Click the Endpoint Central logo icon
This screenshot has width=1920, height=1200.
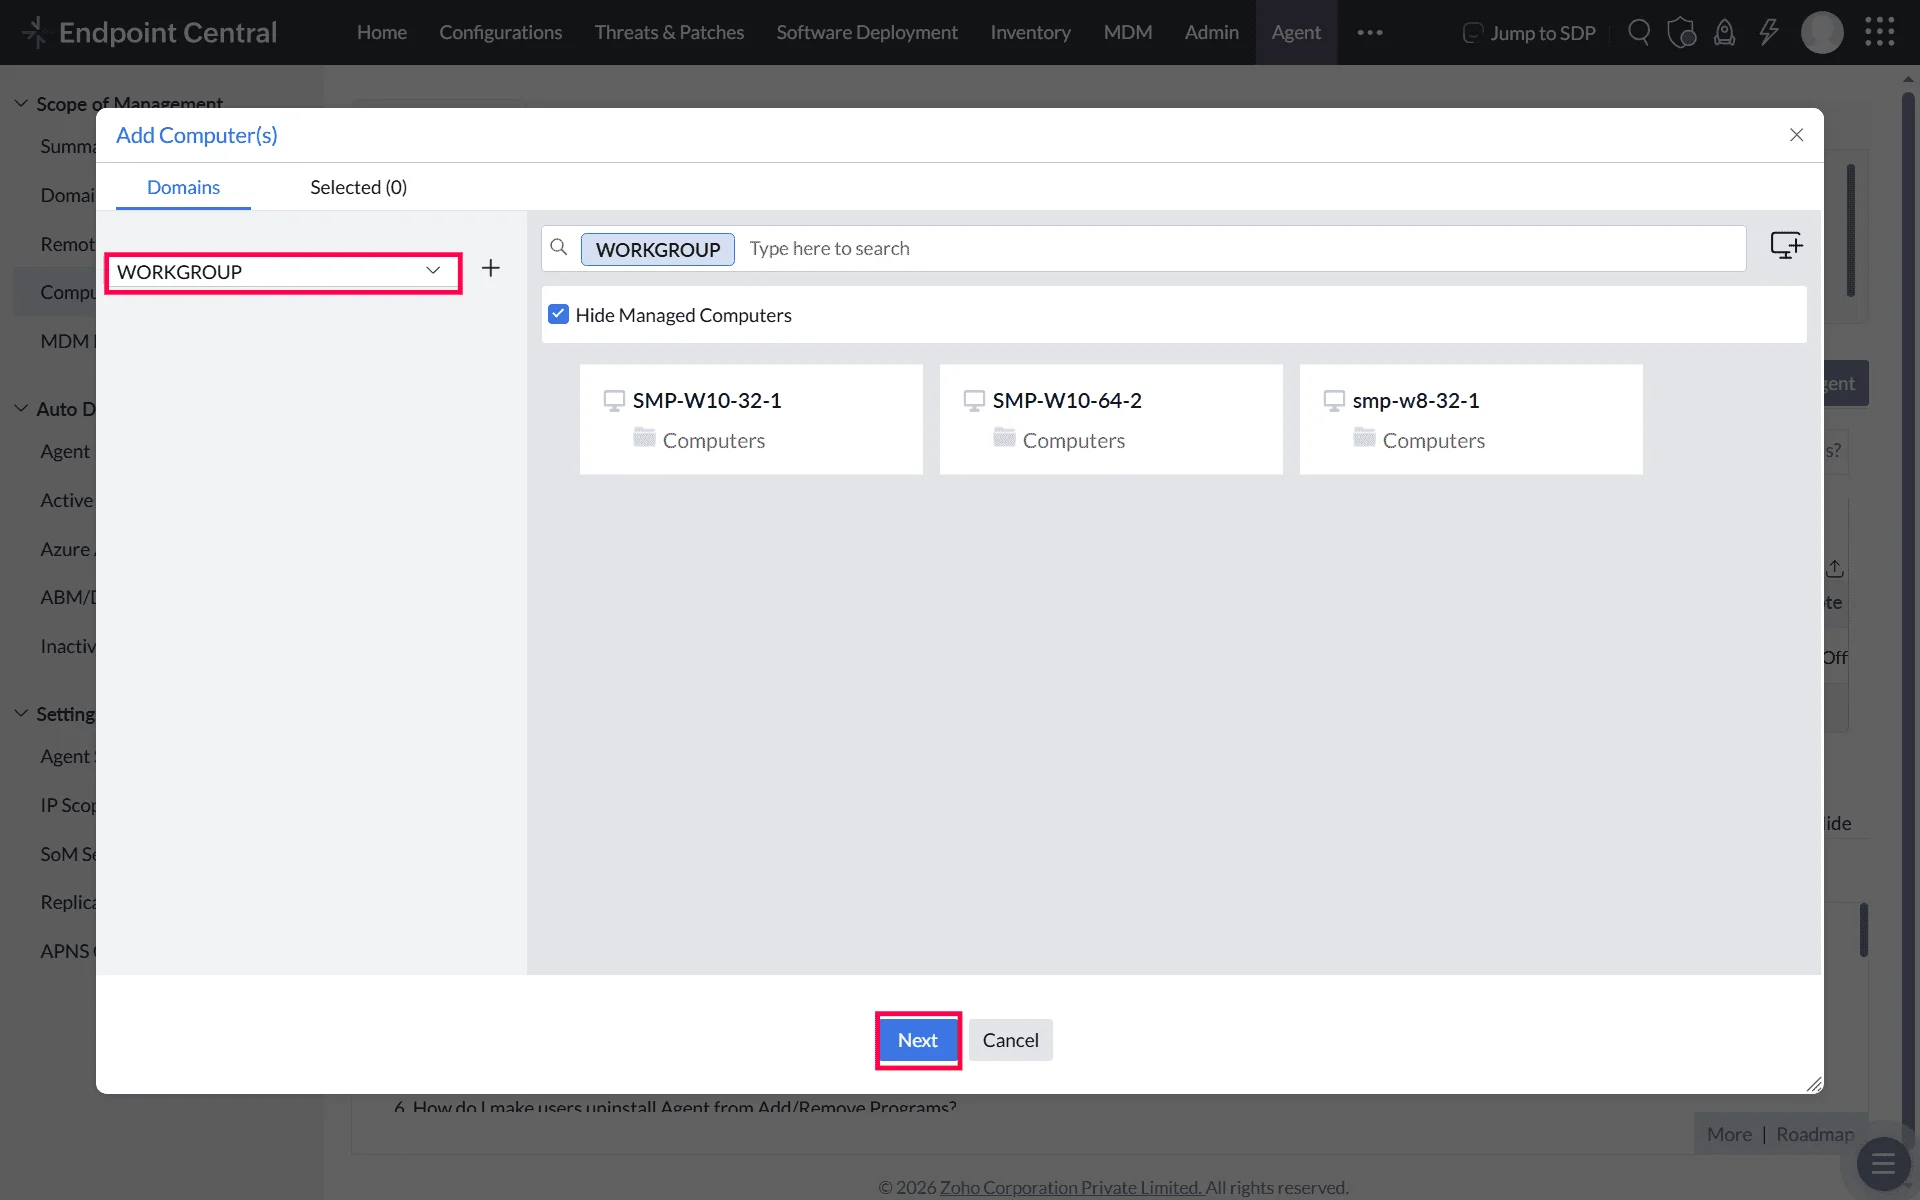pos(34,32)
